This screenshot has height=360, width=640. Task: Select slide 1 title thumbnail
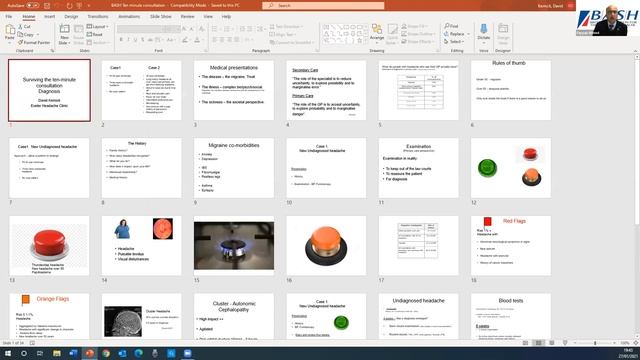(x=49, y=90)
